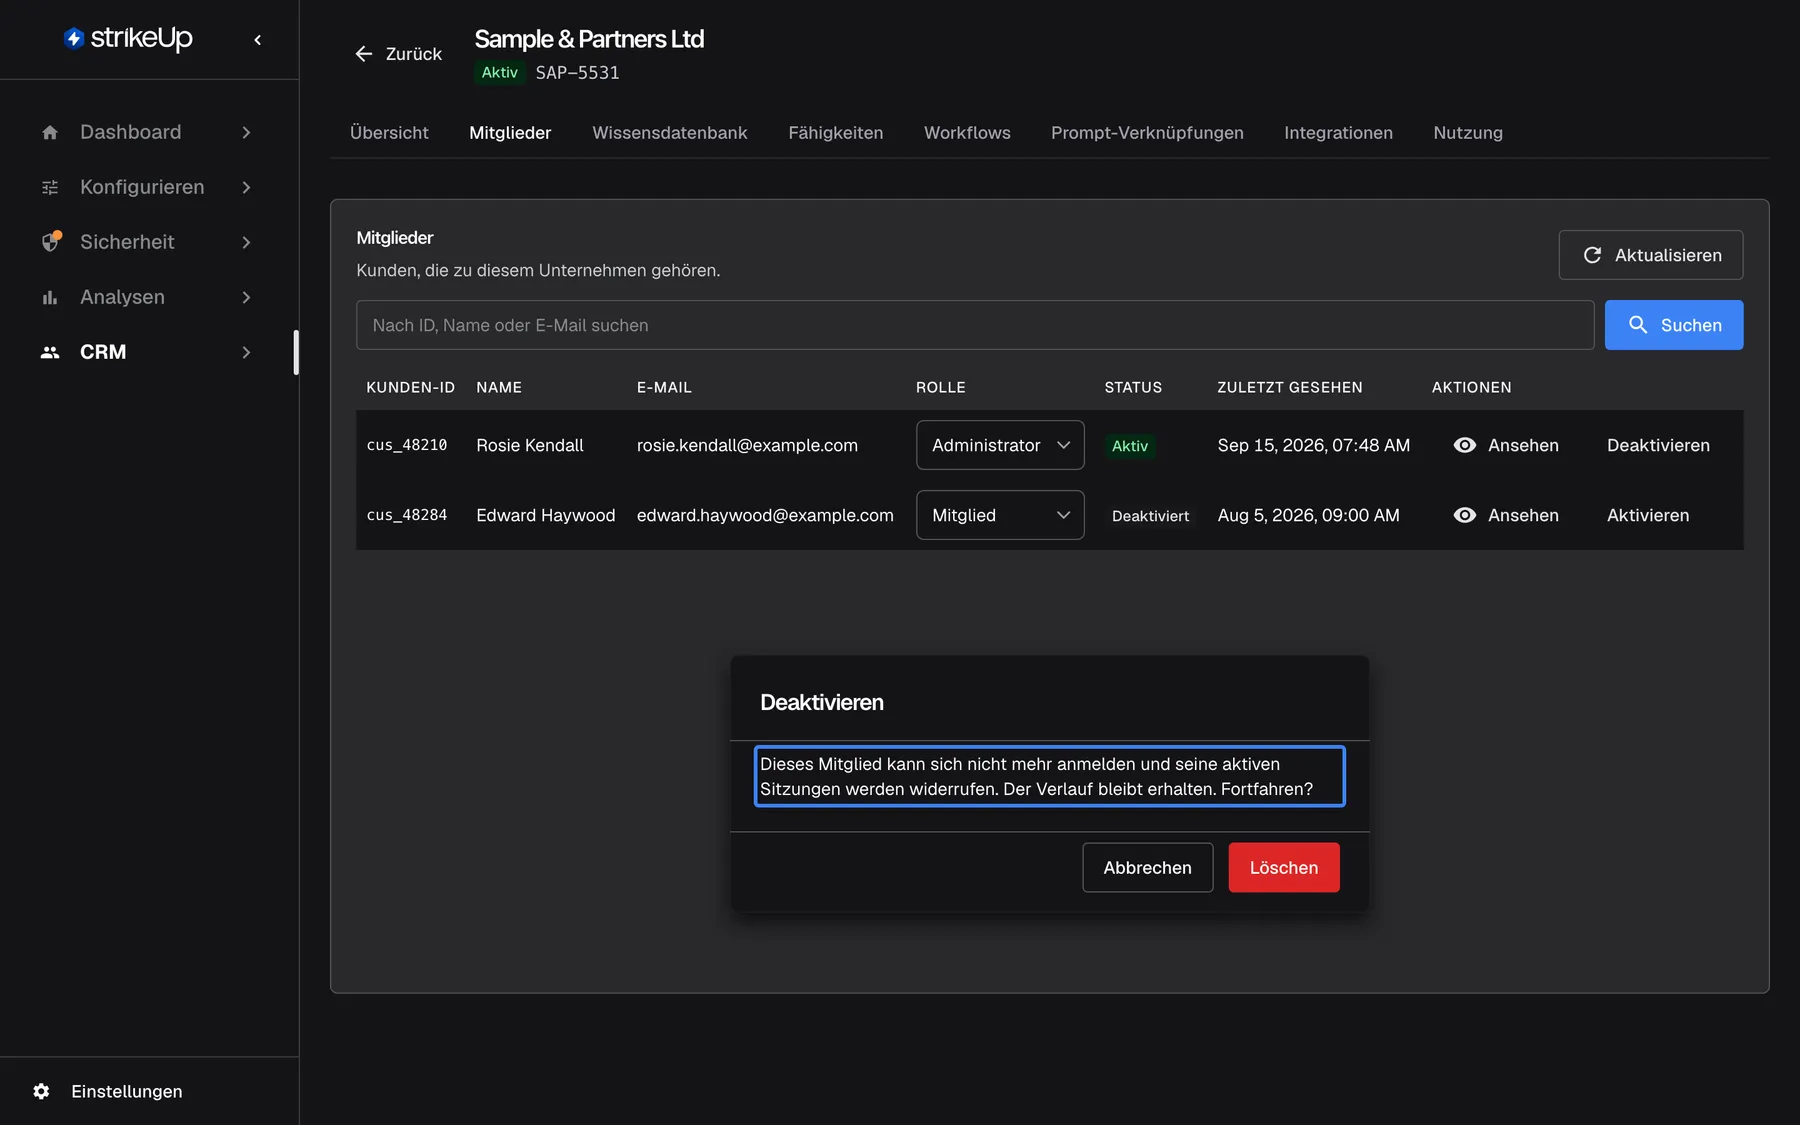Click the member search input field
Image resolution: width=1800 pixels, height=1125 pixels.
[x=975, y=325]
